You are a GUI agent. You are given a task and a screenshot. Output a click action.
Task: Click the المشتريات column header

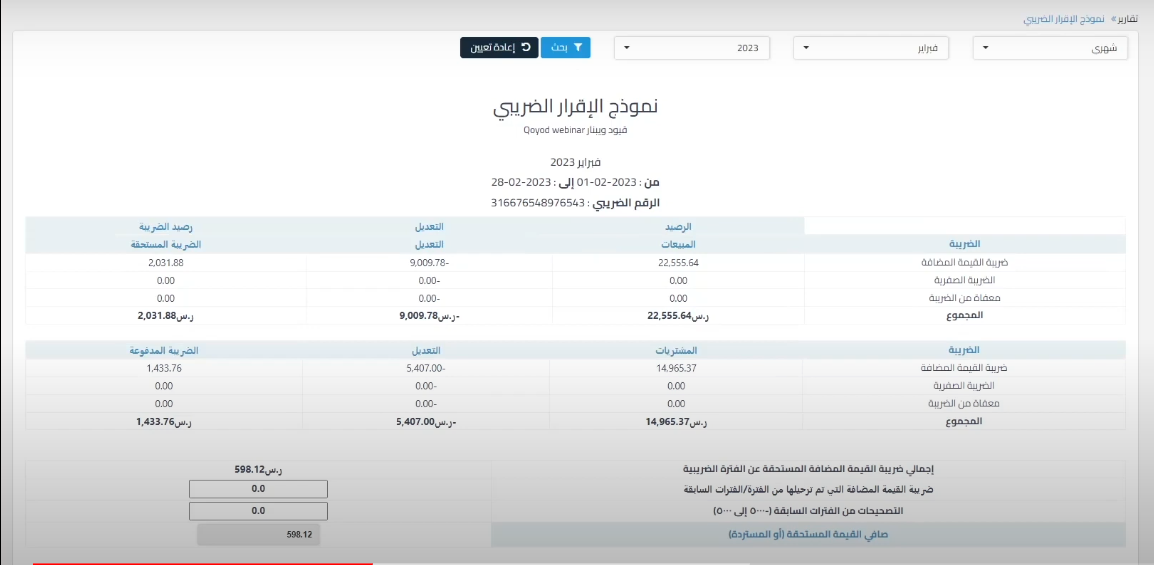pos(678,350)
